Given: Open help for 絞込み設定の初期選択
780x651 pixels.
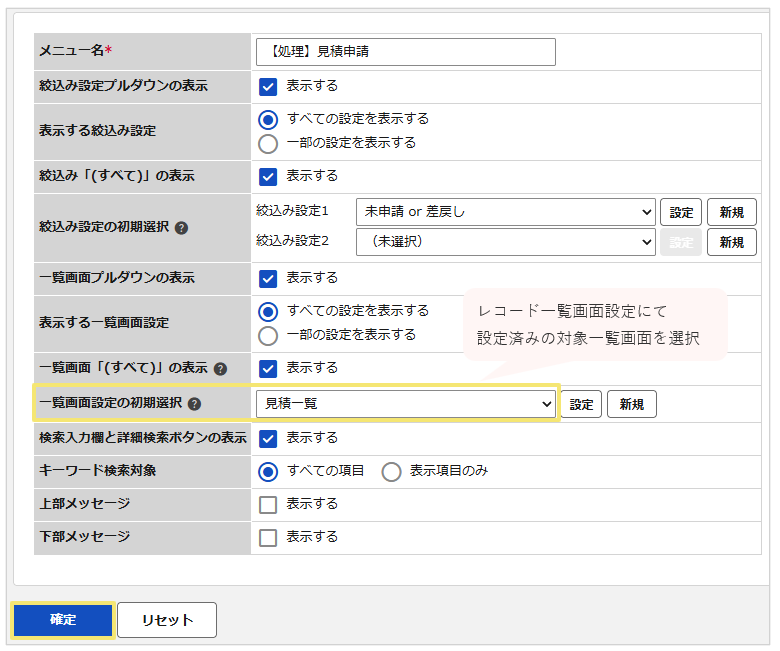Looking at the screenshot, I should click(182, 228).
